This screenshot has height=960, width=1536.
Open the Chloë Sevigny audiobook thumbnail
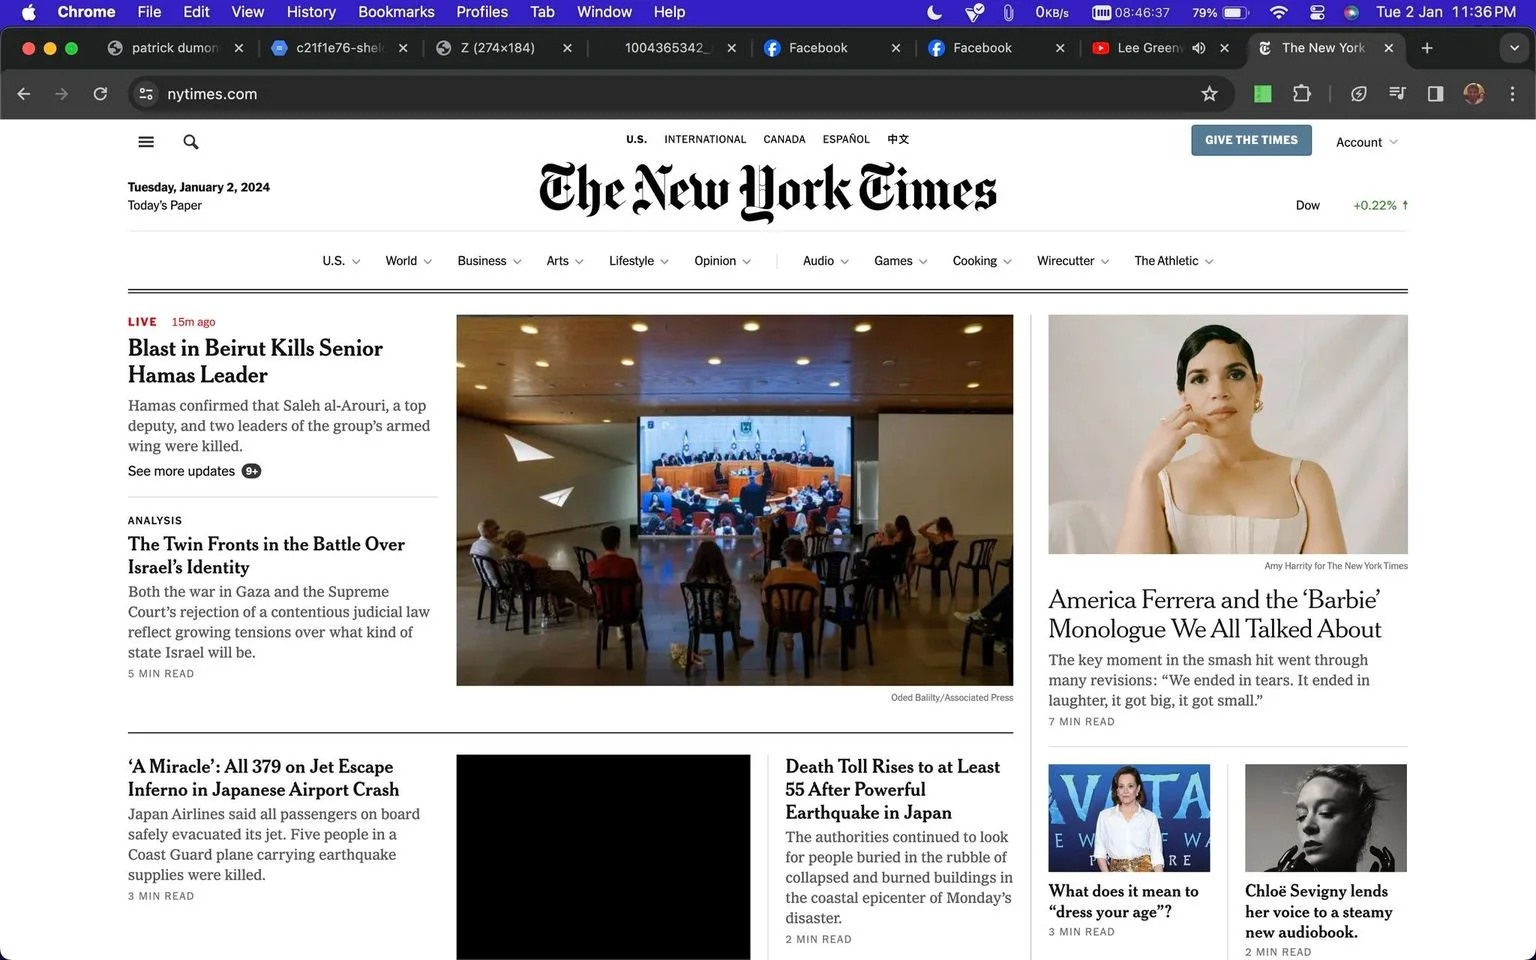pyautogui.click(x=1326, y=818)
